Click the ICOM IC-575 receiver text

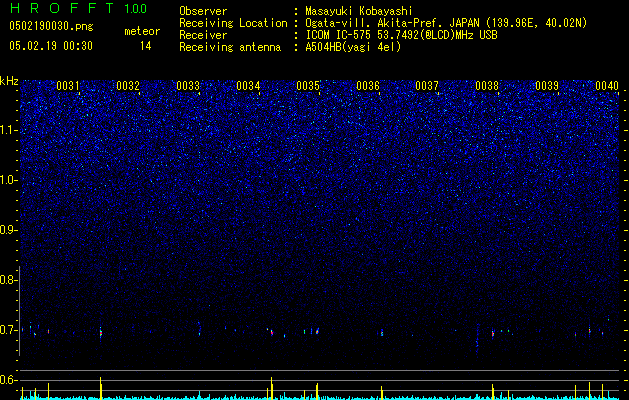click(401, 35)
